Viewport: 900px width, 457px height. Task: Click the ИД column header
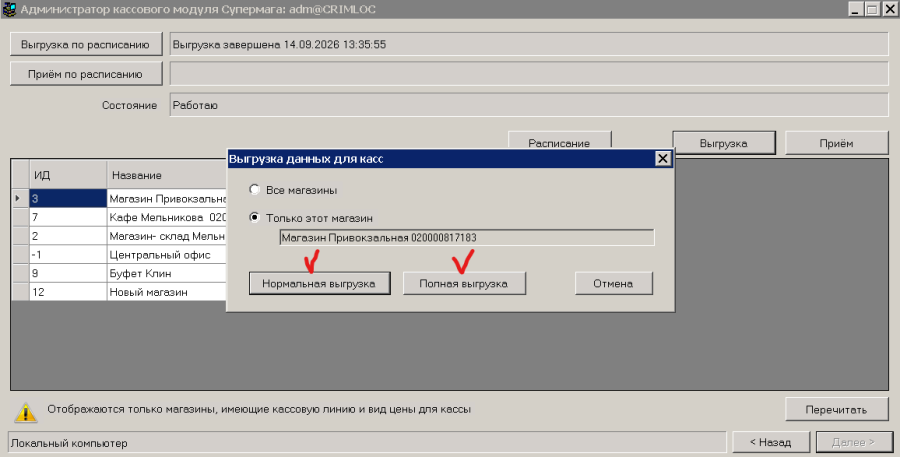[68, 175]
